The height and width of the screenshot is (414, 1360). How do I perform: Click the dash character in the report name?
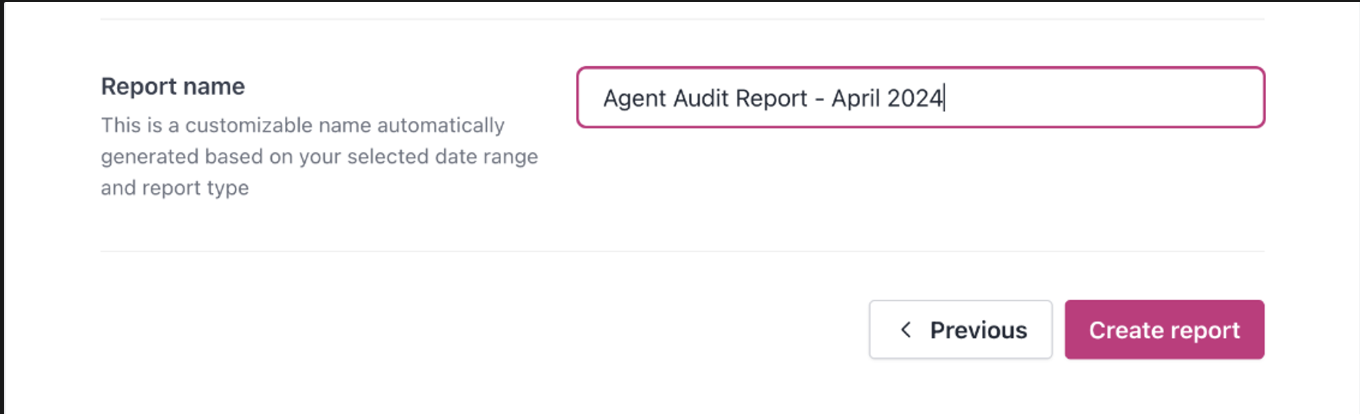pos(815,99)
